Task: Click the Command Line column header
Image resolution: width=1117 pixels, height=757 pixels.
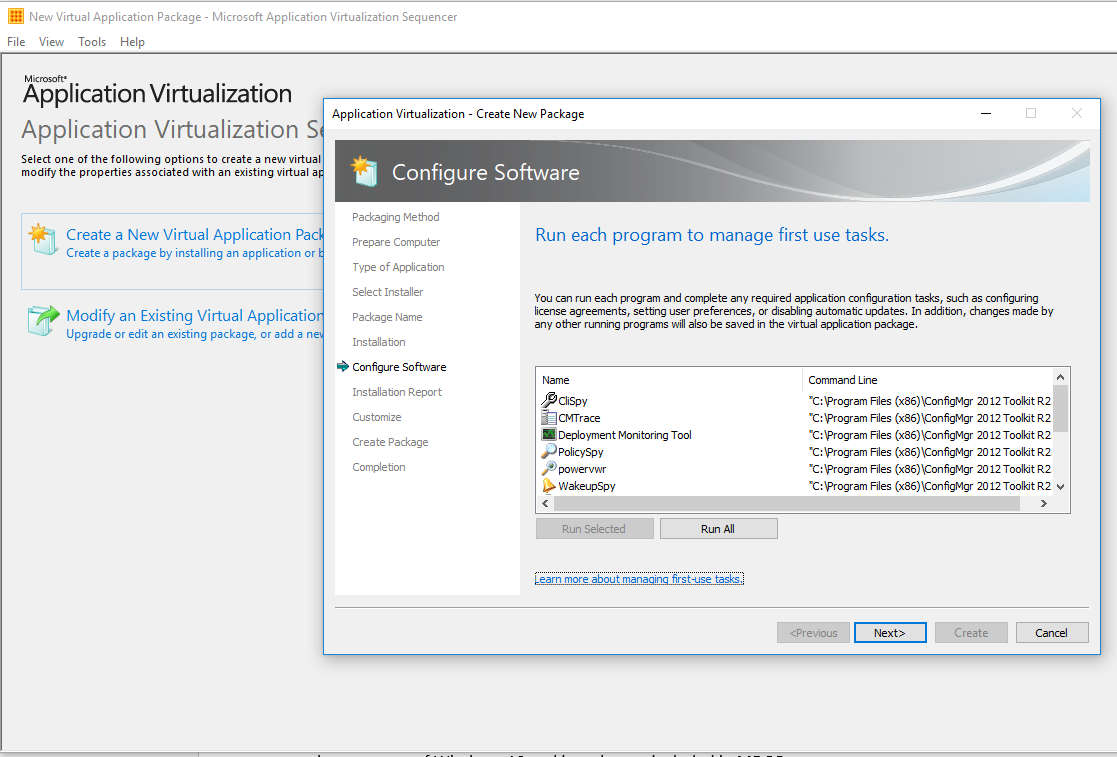Action: (x=928, y=380)
